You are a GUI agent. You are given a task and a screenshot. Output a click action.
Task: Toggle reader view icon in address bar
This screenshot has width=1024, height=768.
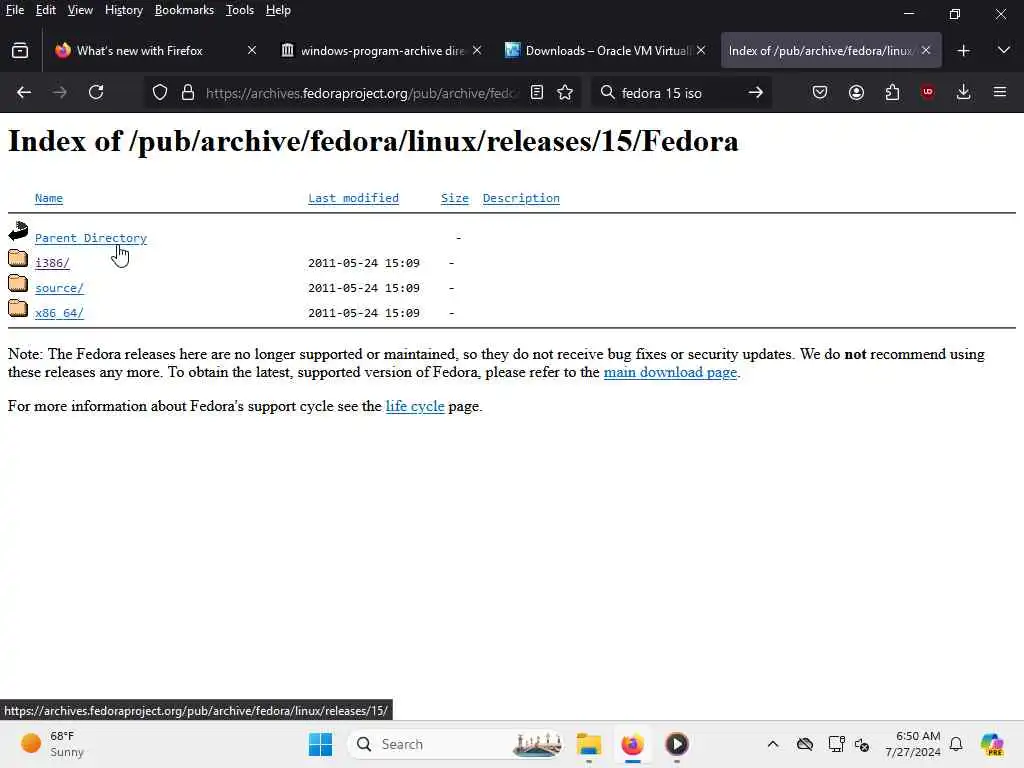[x=537, y=93]
